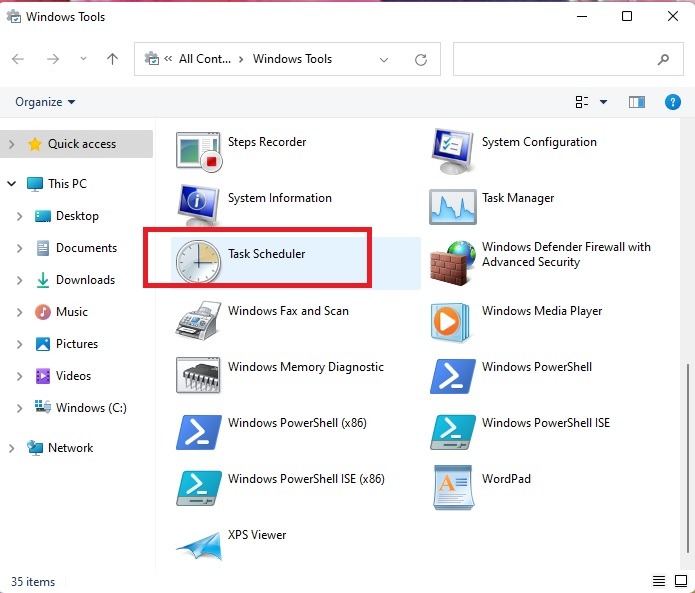Select Music in navigation pane

(71, 312)
